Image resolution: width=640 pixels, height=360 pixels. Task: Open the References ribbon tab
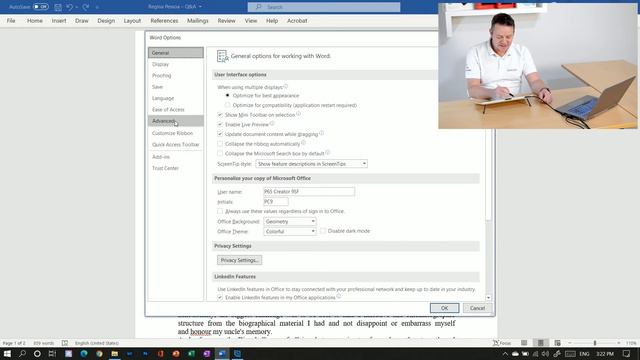[164, 20]
